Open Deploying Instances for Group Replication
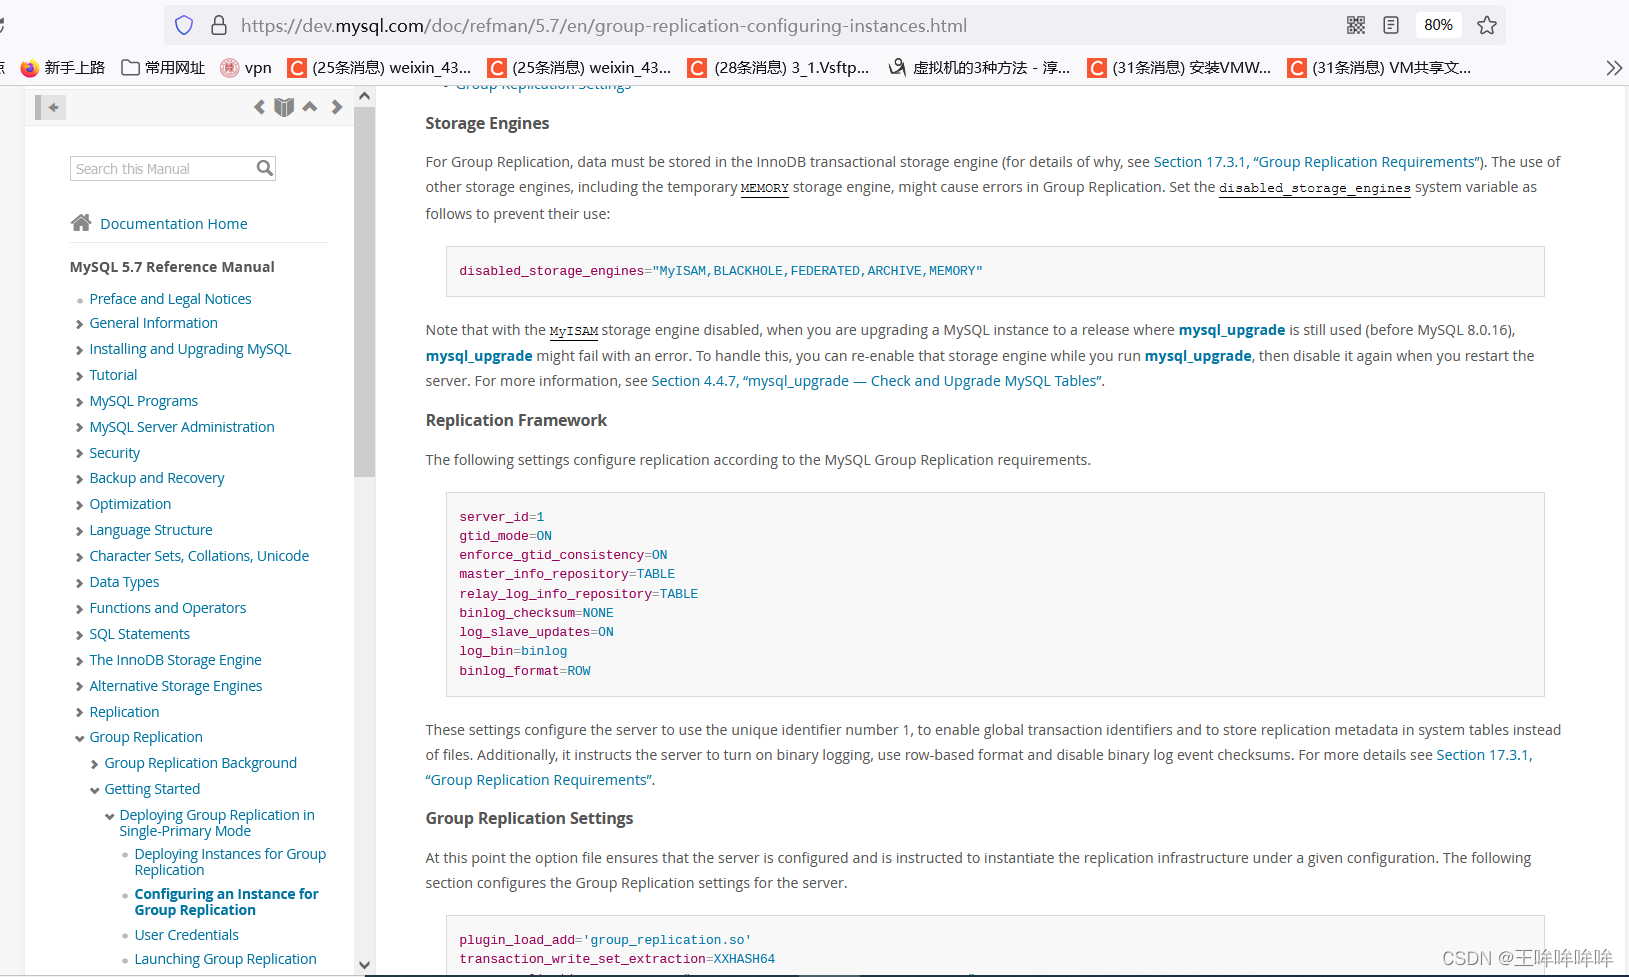The height and width of the screenshot is (977, 1629). tap(230, 862)
